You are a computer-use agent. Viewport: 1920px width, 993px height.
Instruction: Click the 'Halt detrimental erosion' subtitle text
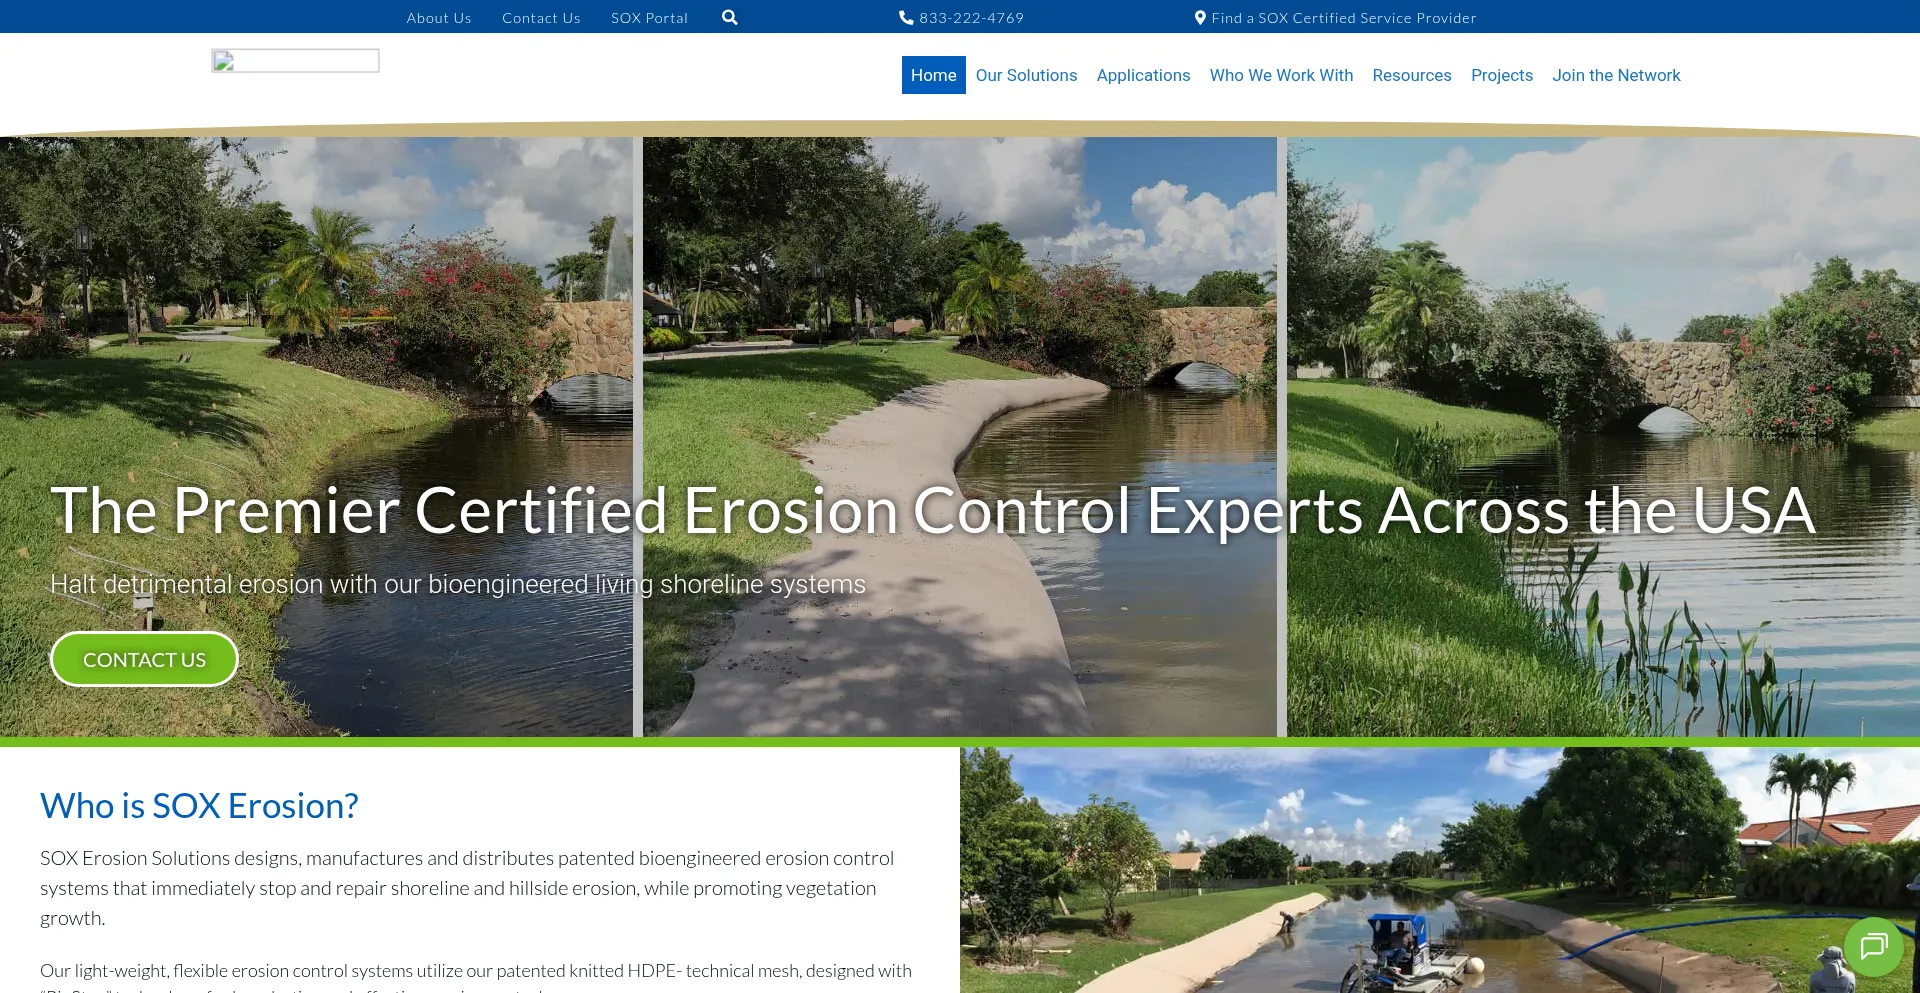(x=458, y=584)
